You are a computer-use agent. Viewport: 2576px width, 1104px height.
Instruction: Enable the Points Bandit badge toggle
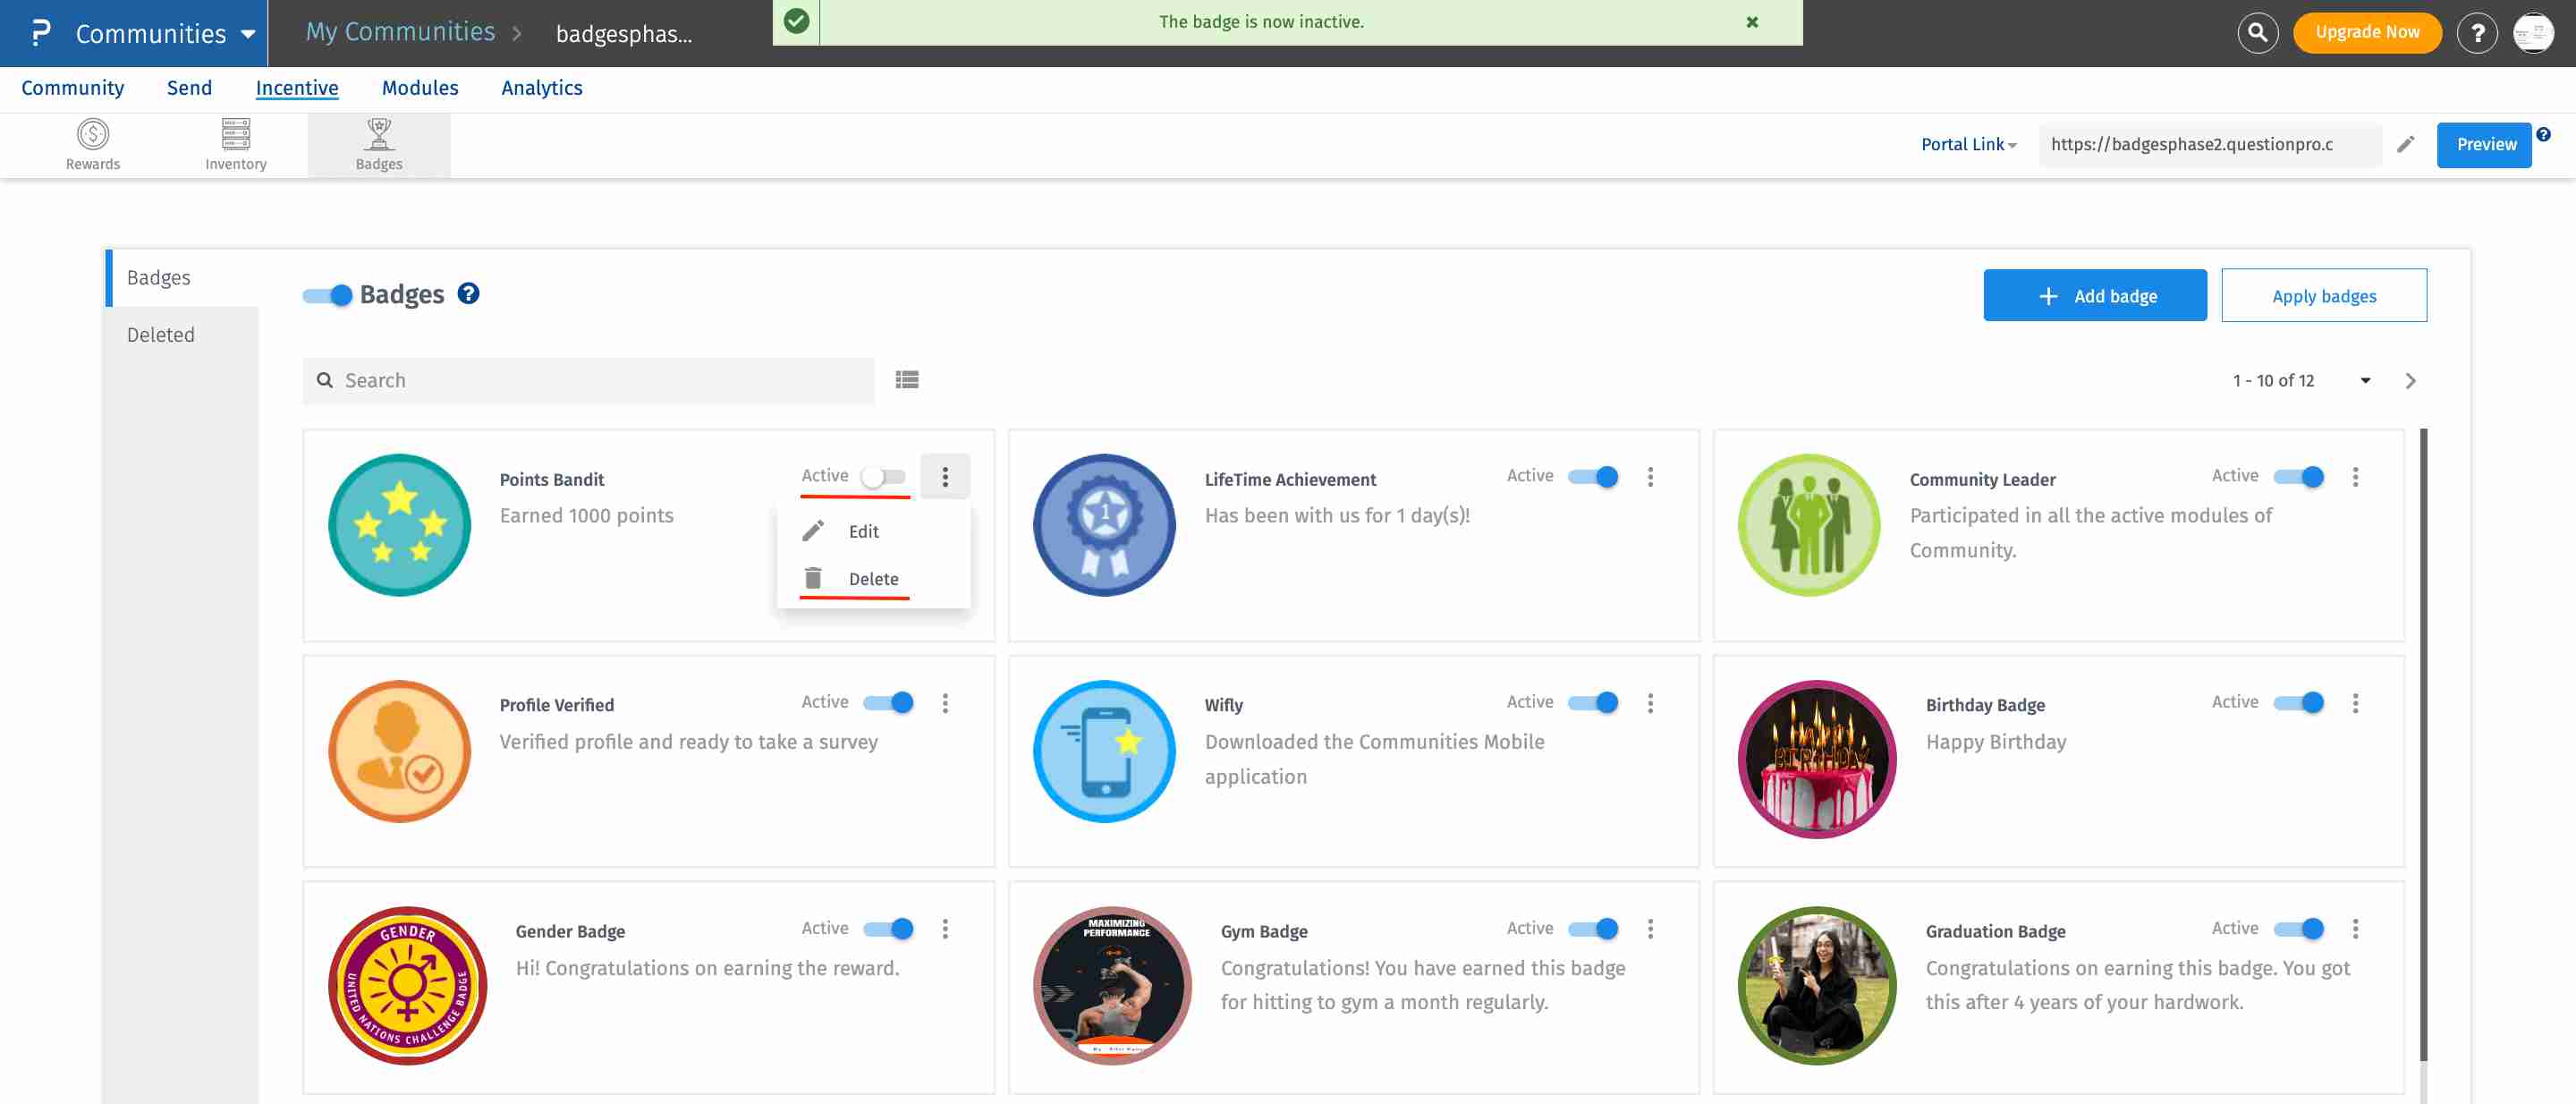tap(884, 477)
